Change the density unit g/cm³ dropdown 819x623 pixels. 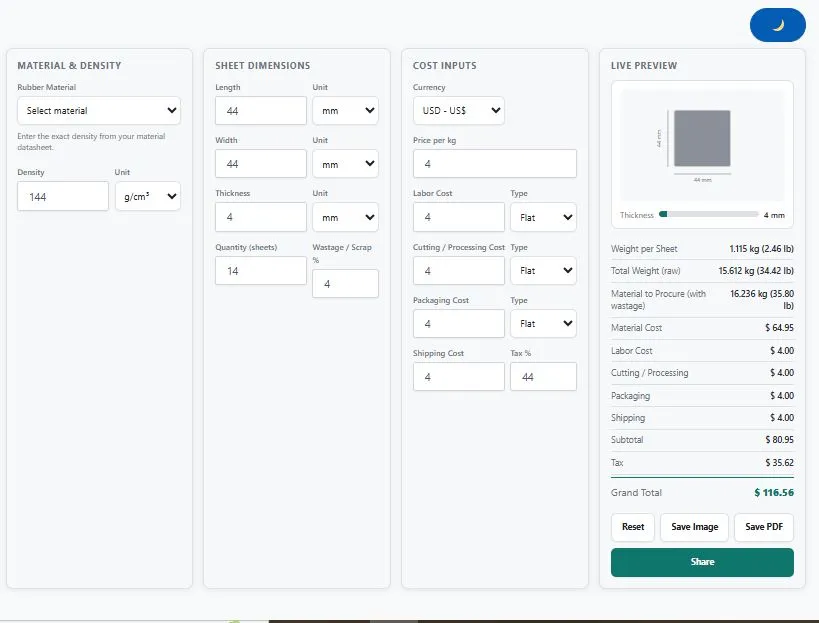[148, 196]
